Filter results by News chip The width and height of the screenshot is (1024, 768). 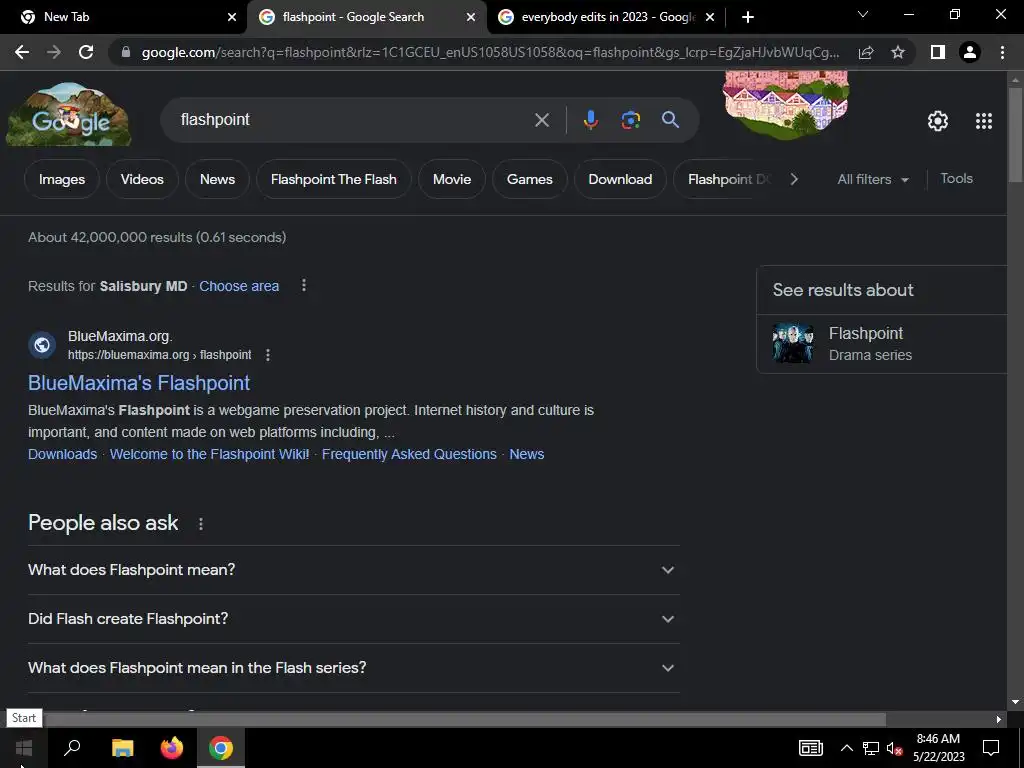click(217, 179)
